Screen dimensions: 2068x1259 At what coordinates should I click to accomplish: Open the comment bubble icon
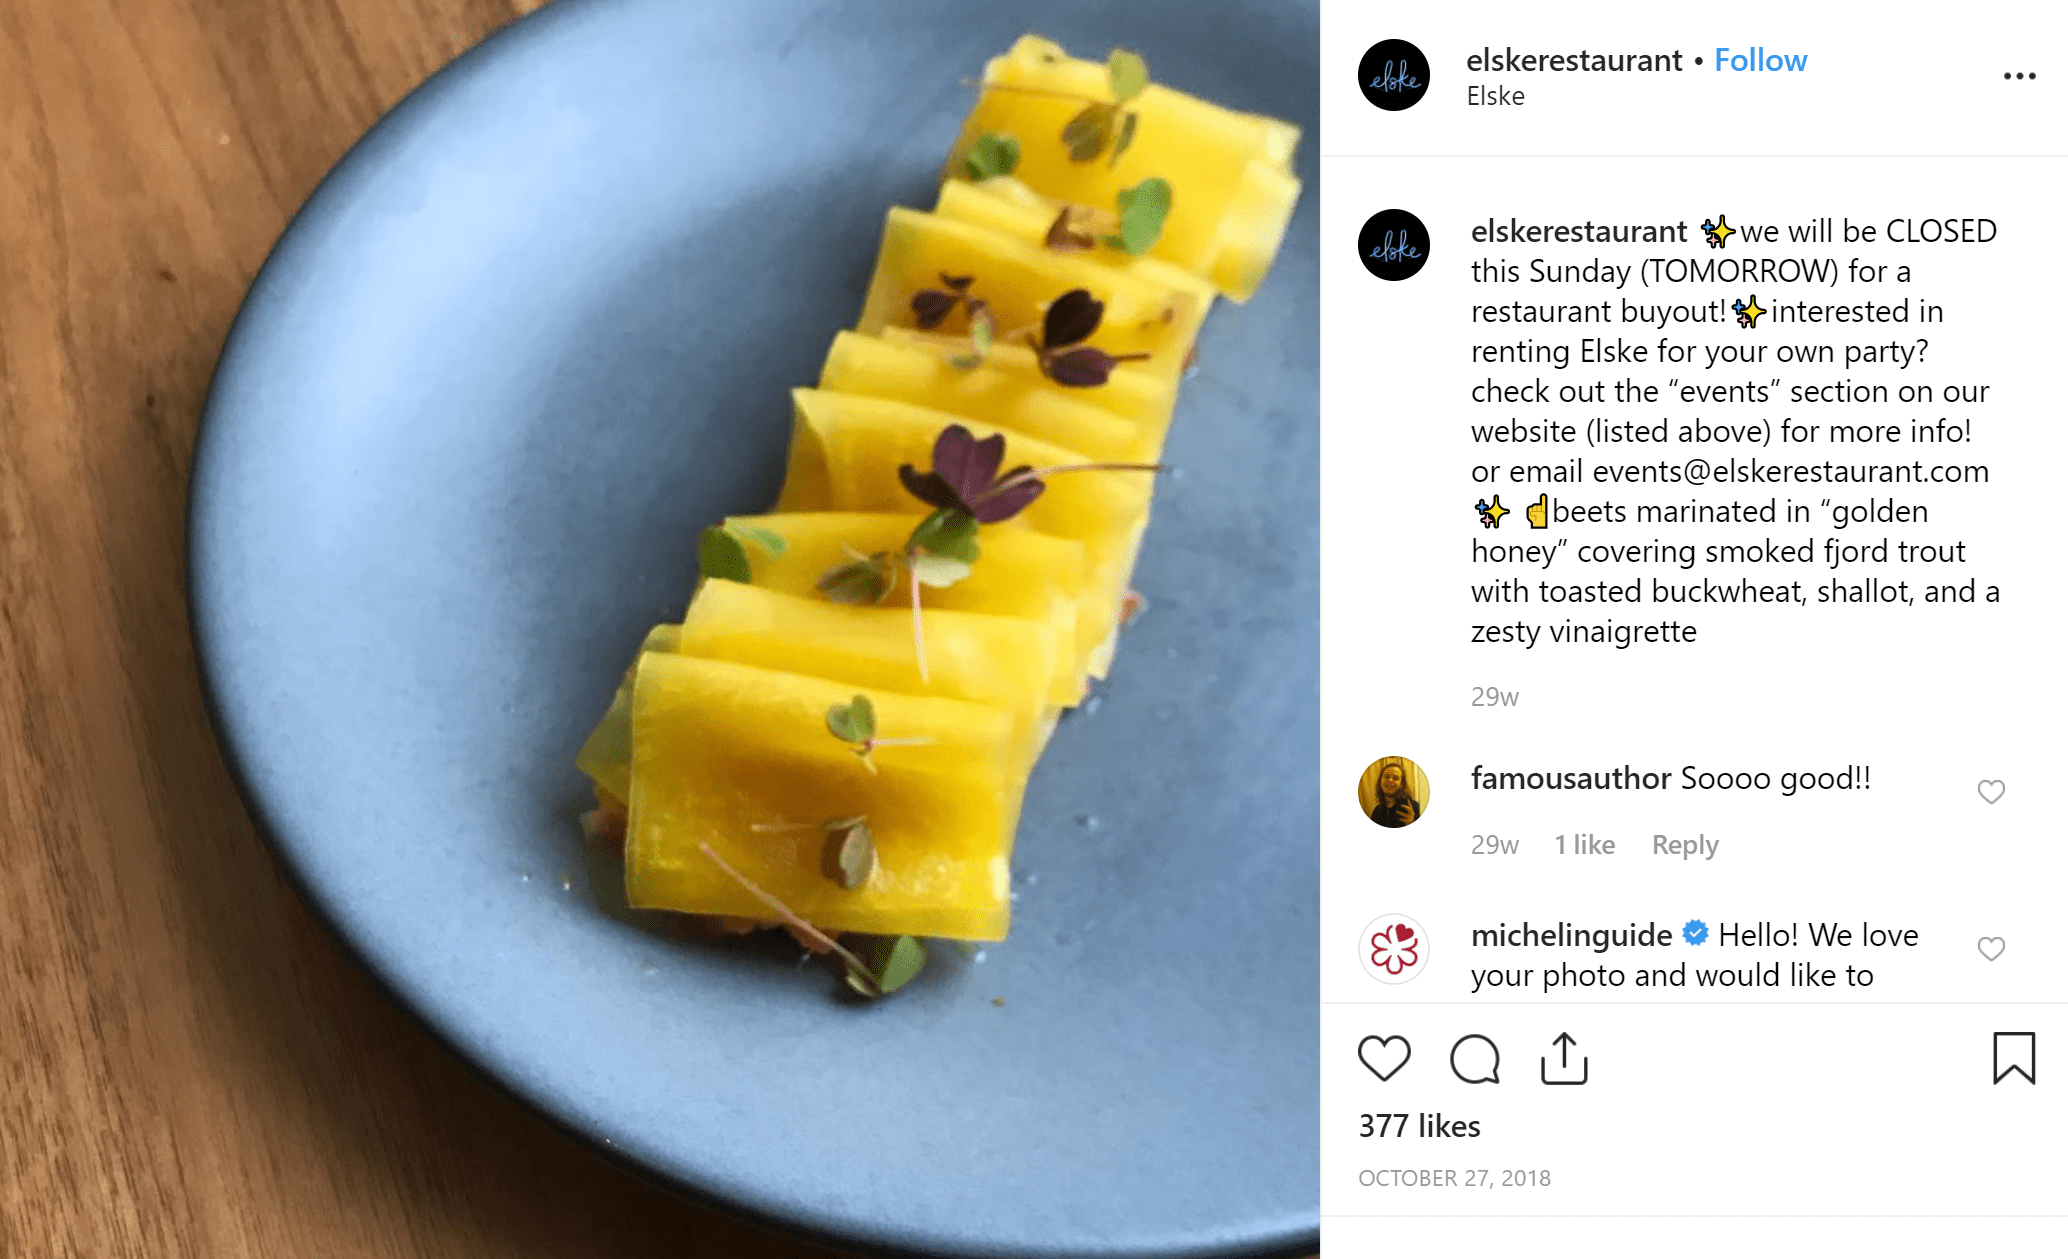[x=1474, y=1058]
